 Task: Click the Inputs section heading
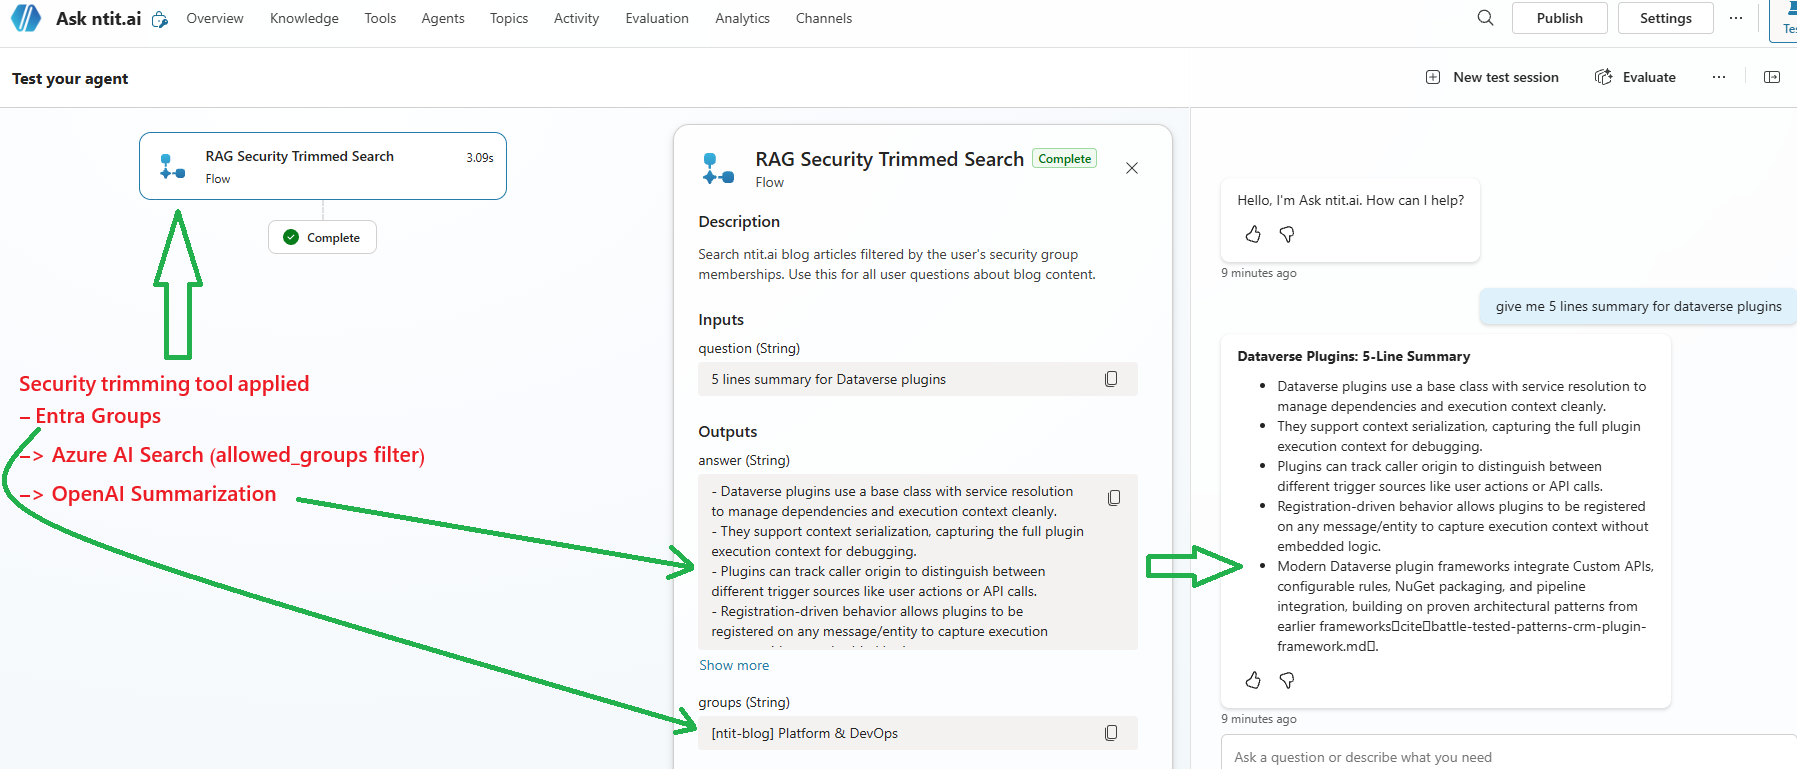[x=721, y=319]
